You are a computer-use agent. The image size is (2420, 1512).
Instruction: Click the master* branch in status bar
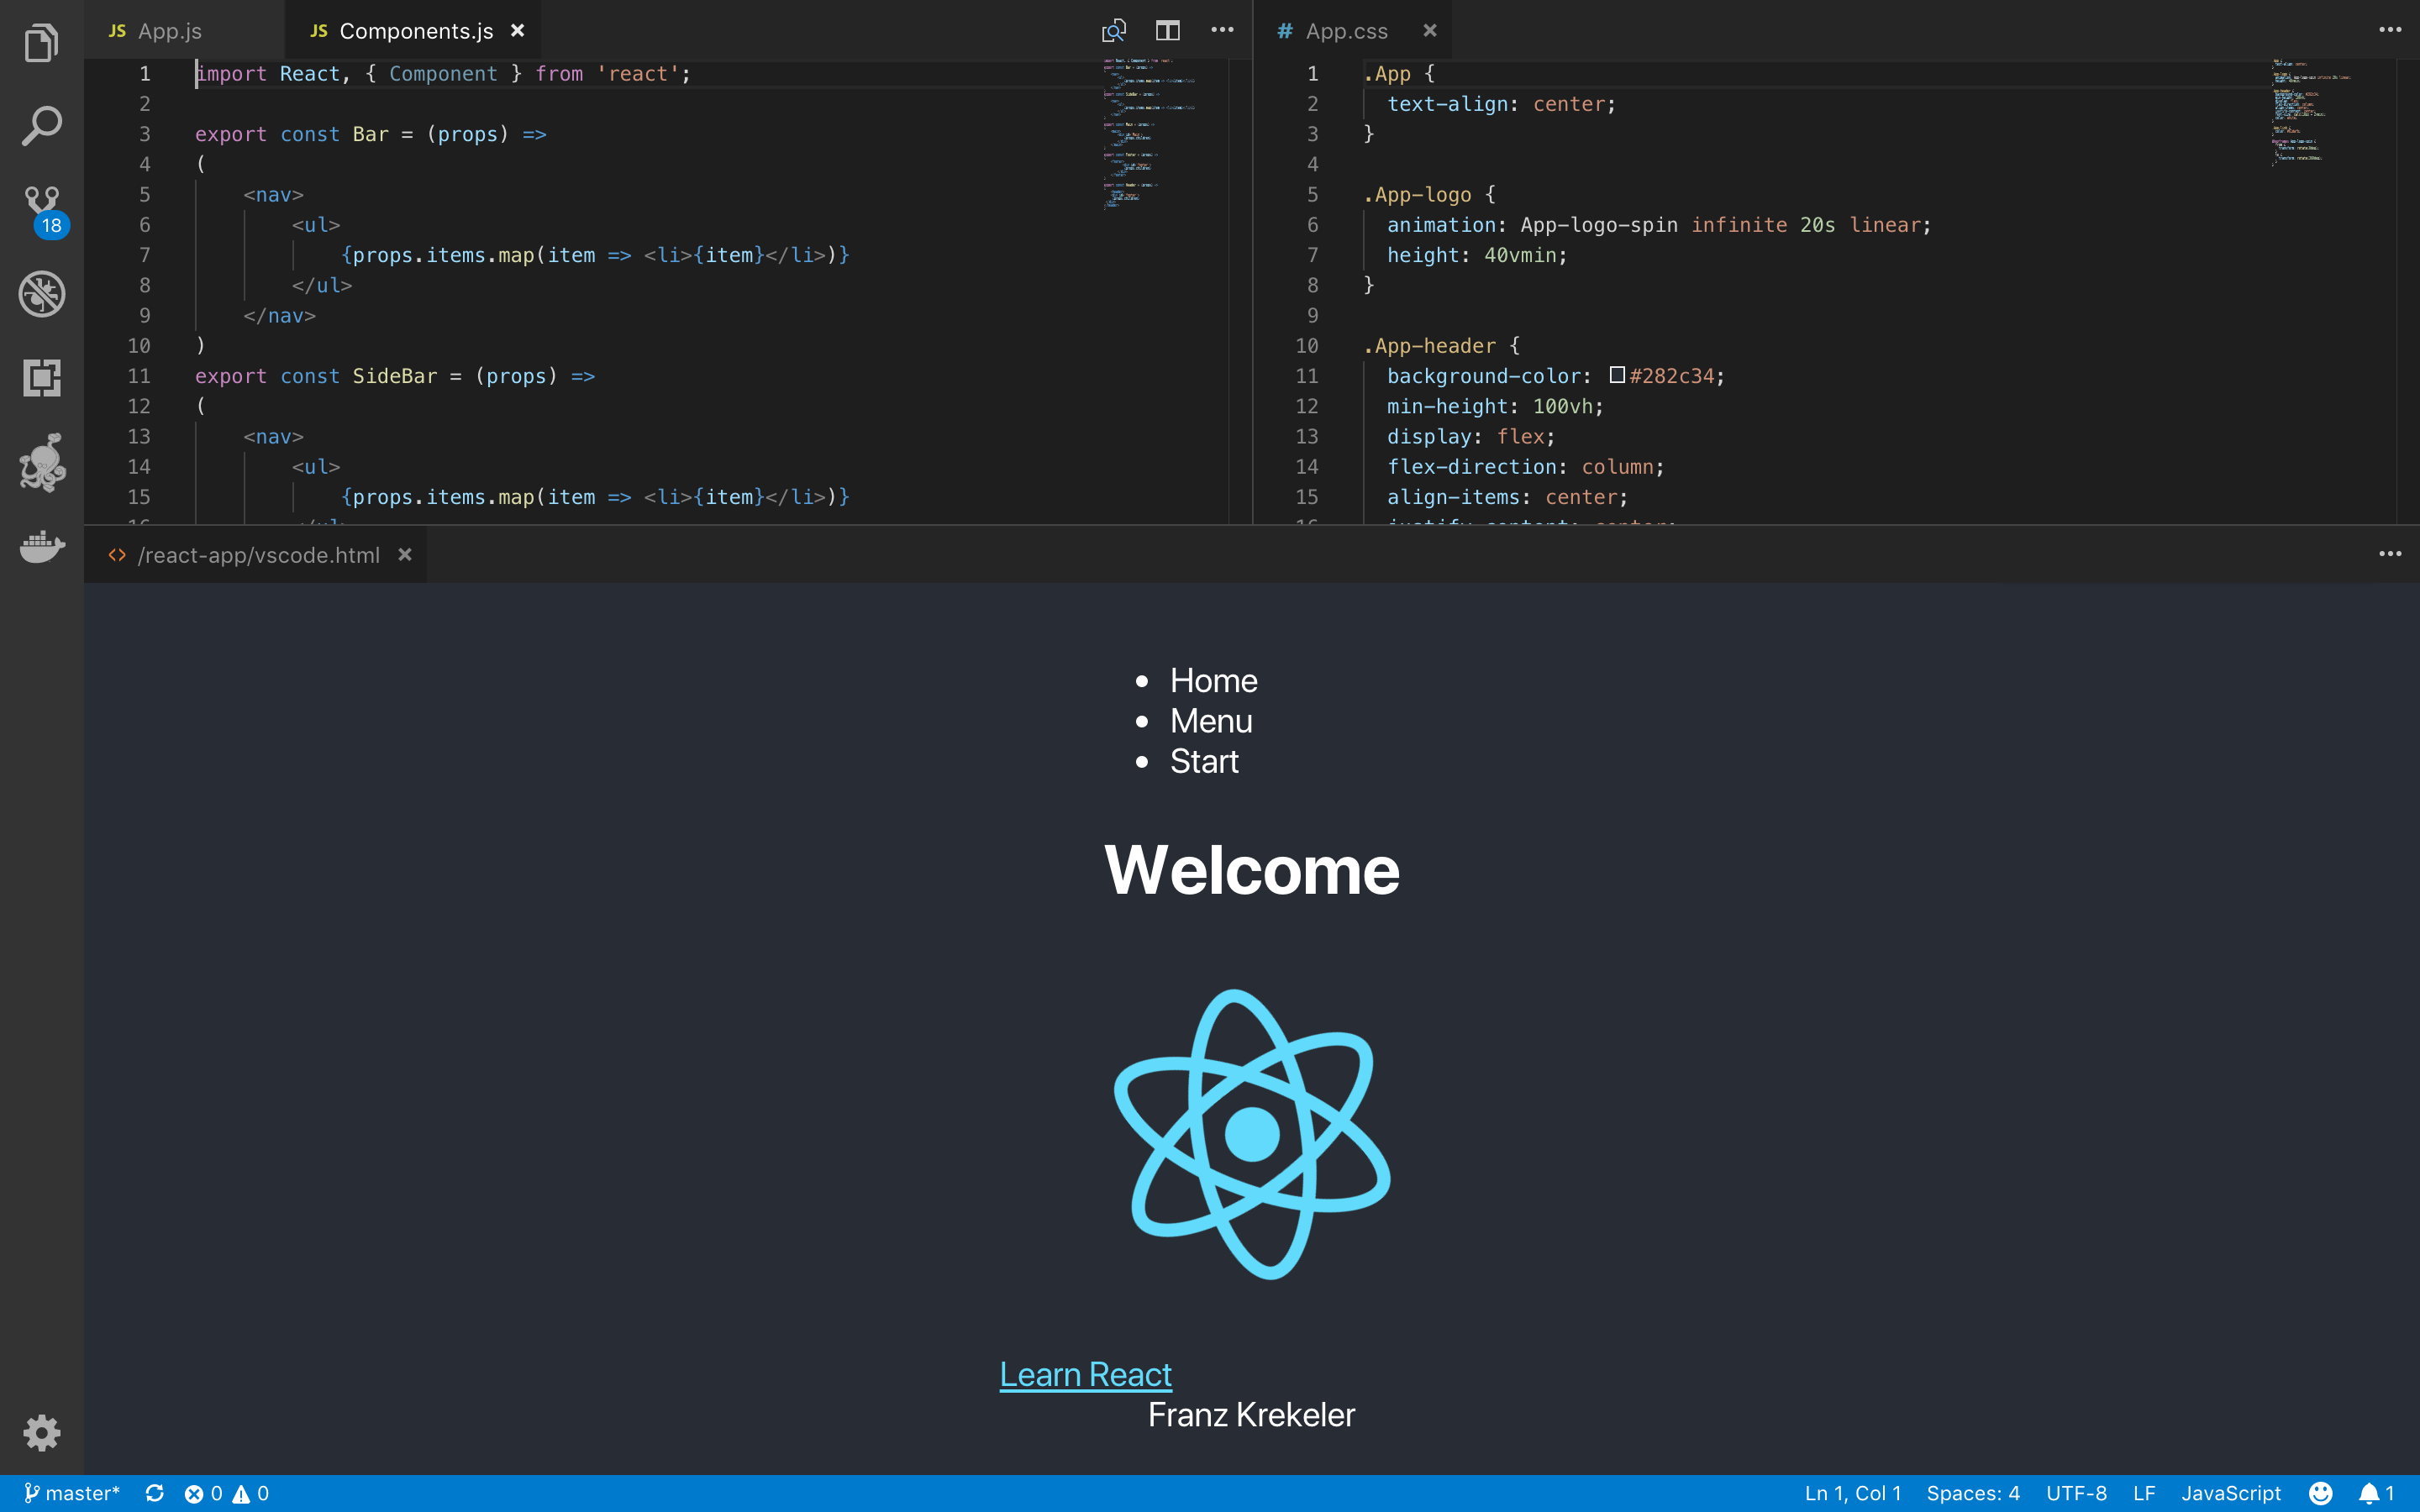[72, 1493]
